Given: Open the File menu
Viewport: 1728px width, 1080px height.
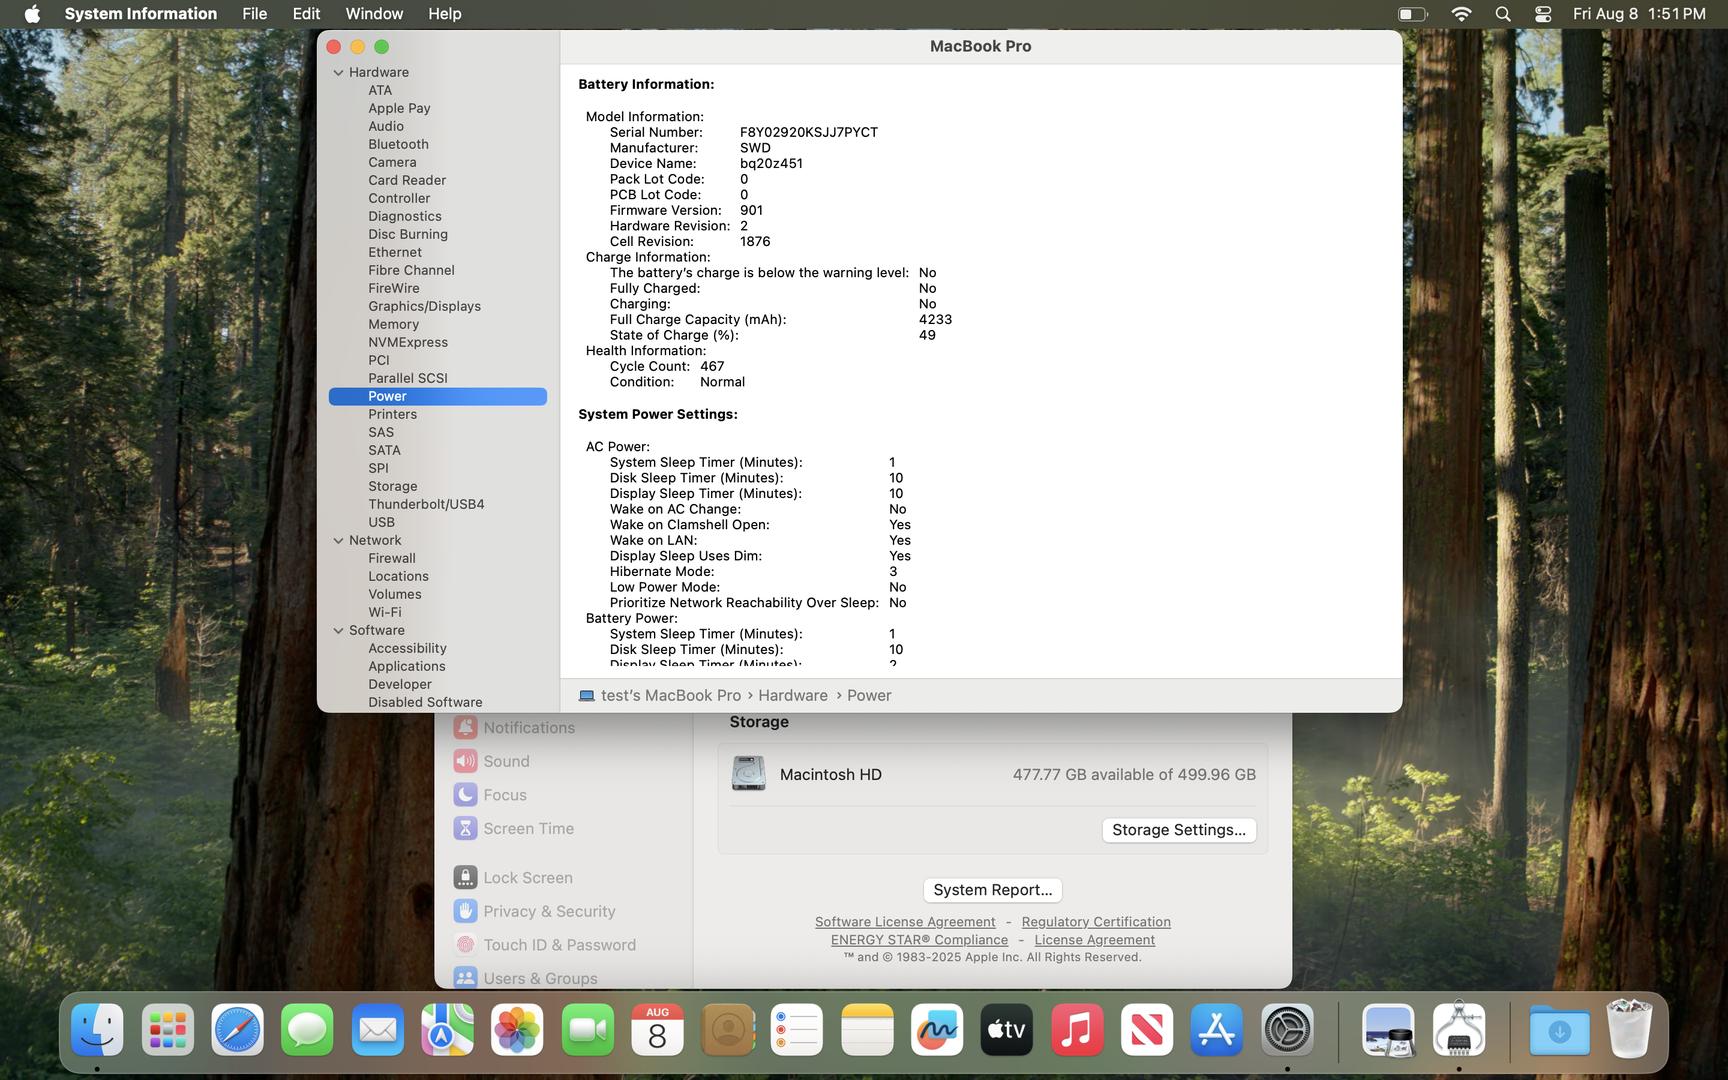Looking at the screenshot, I should pyautogui.click(x=255, y=14).
